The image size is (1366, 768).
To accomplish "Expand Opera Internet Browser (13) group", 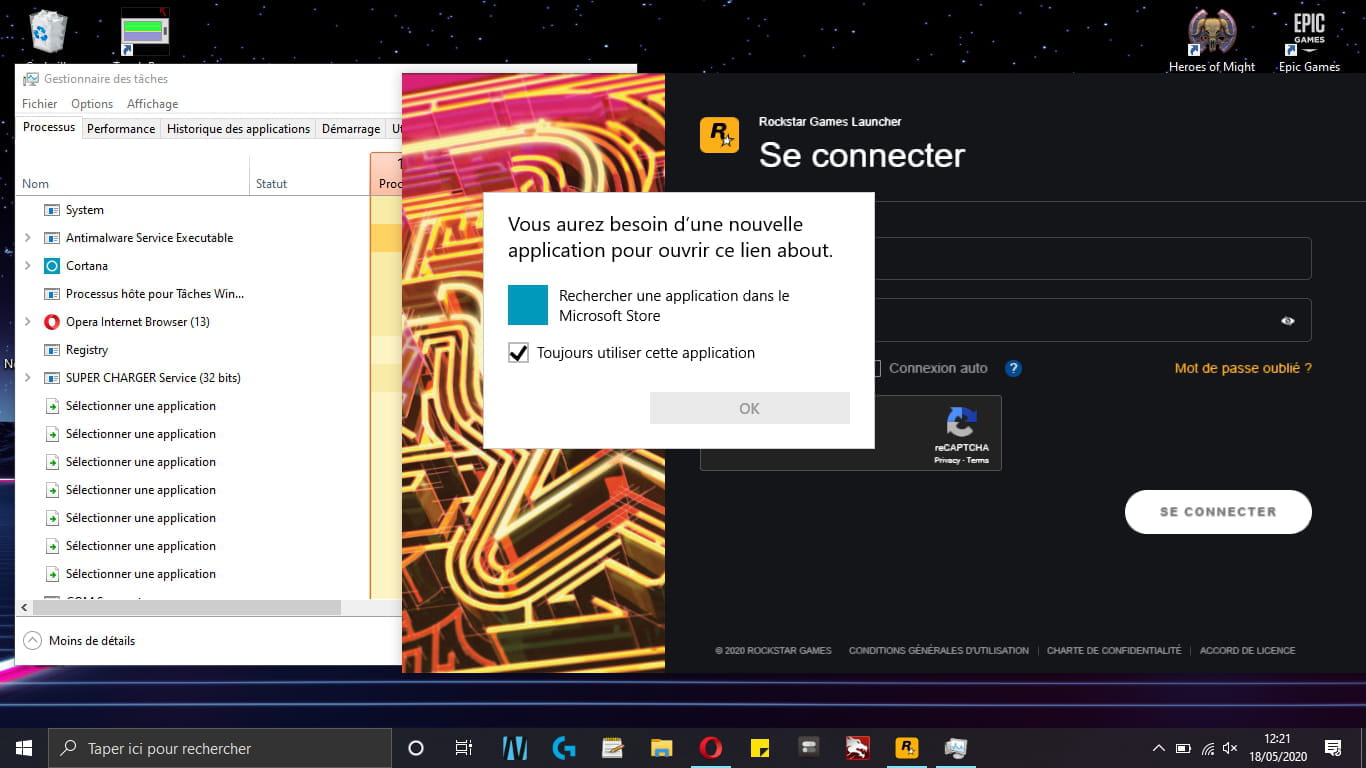I will (27, 322).
